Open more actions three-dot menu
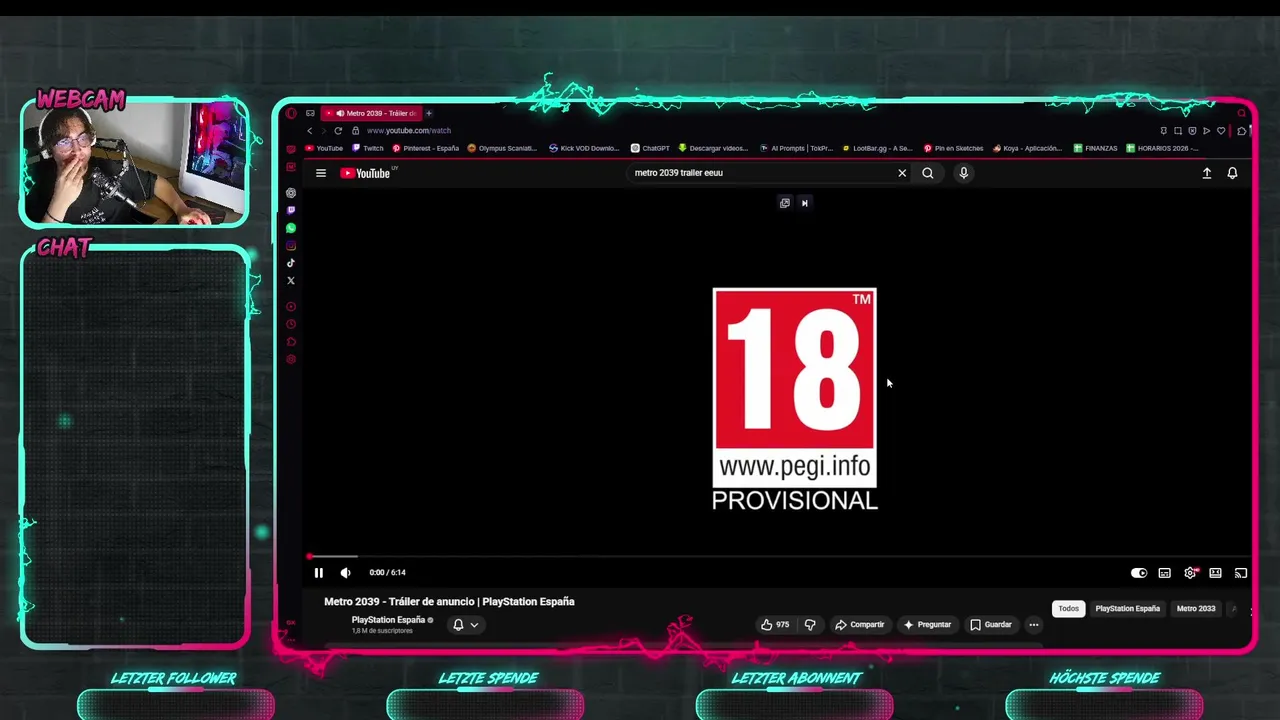Screen dimensions: 1280x720 pyautogui.click(x=1034, y=625)
